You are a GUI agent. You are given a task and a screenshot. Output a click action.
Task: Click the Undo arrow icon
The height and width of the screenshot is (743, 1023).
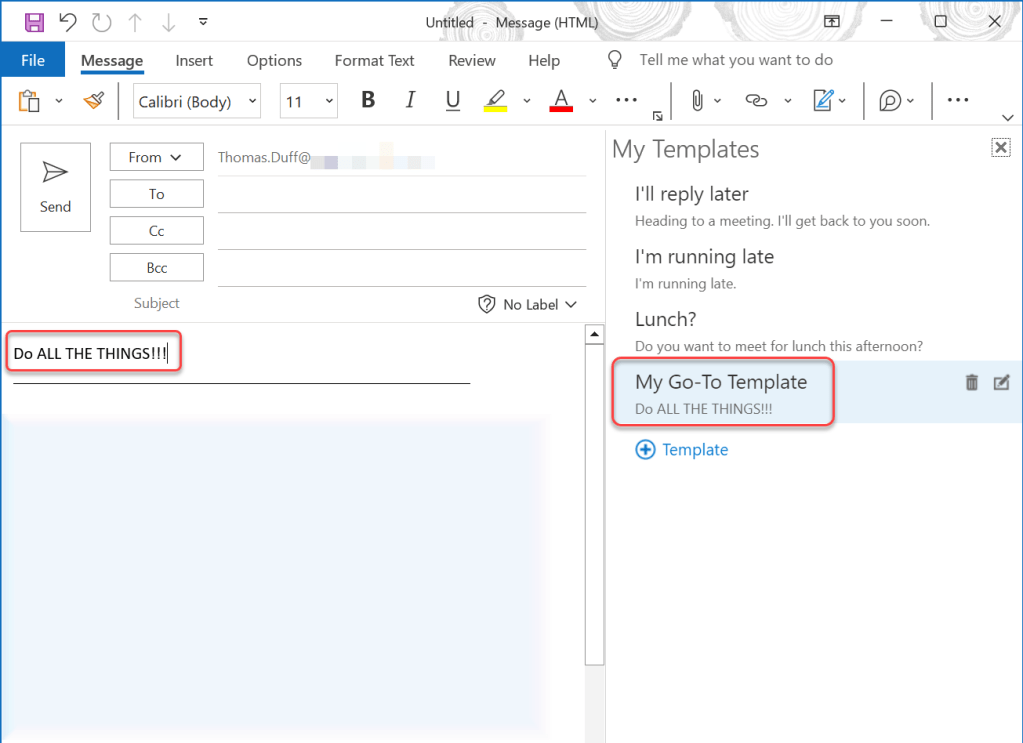(x=68, y=22)
